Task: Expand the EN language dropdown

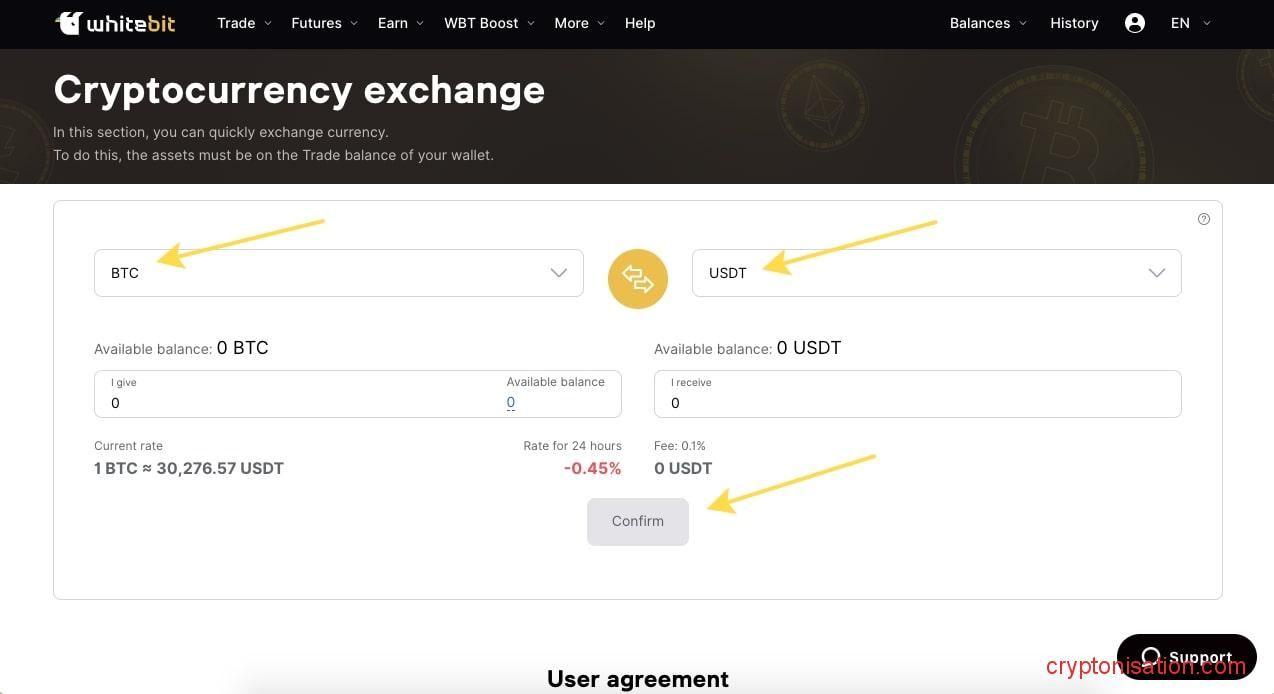Action: [1190, 23]
